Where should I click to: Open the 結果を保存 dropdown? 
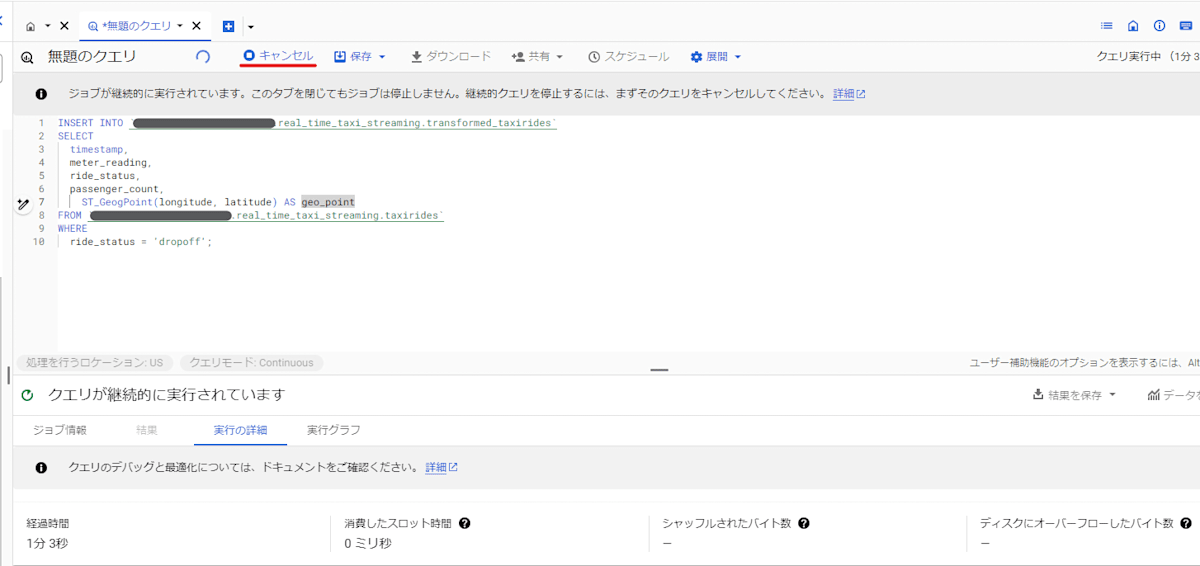point(1074,395)
